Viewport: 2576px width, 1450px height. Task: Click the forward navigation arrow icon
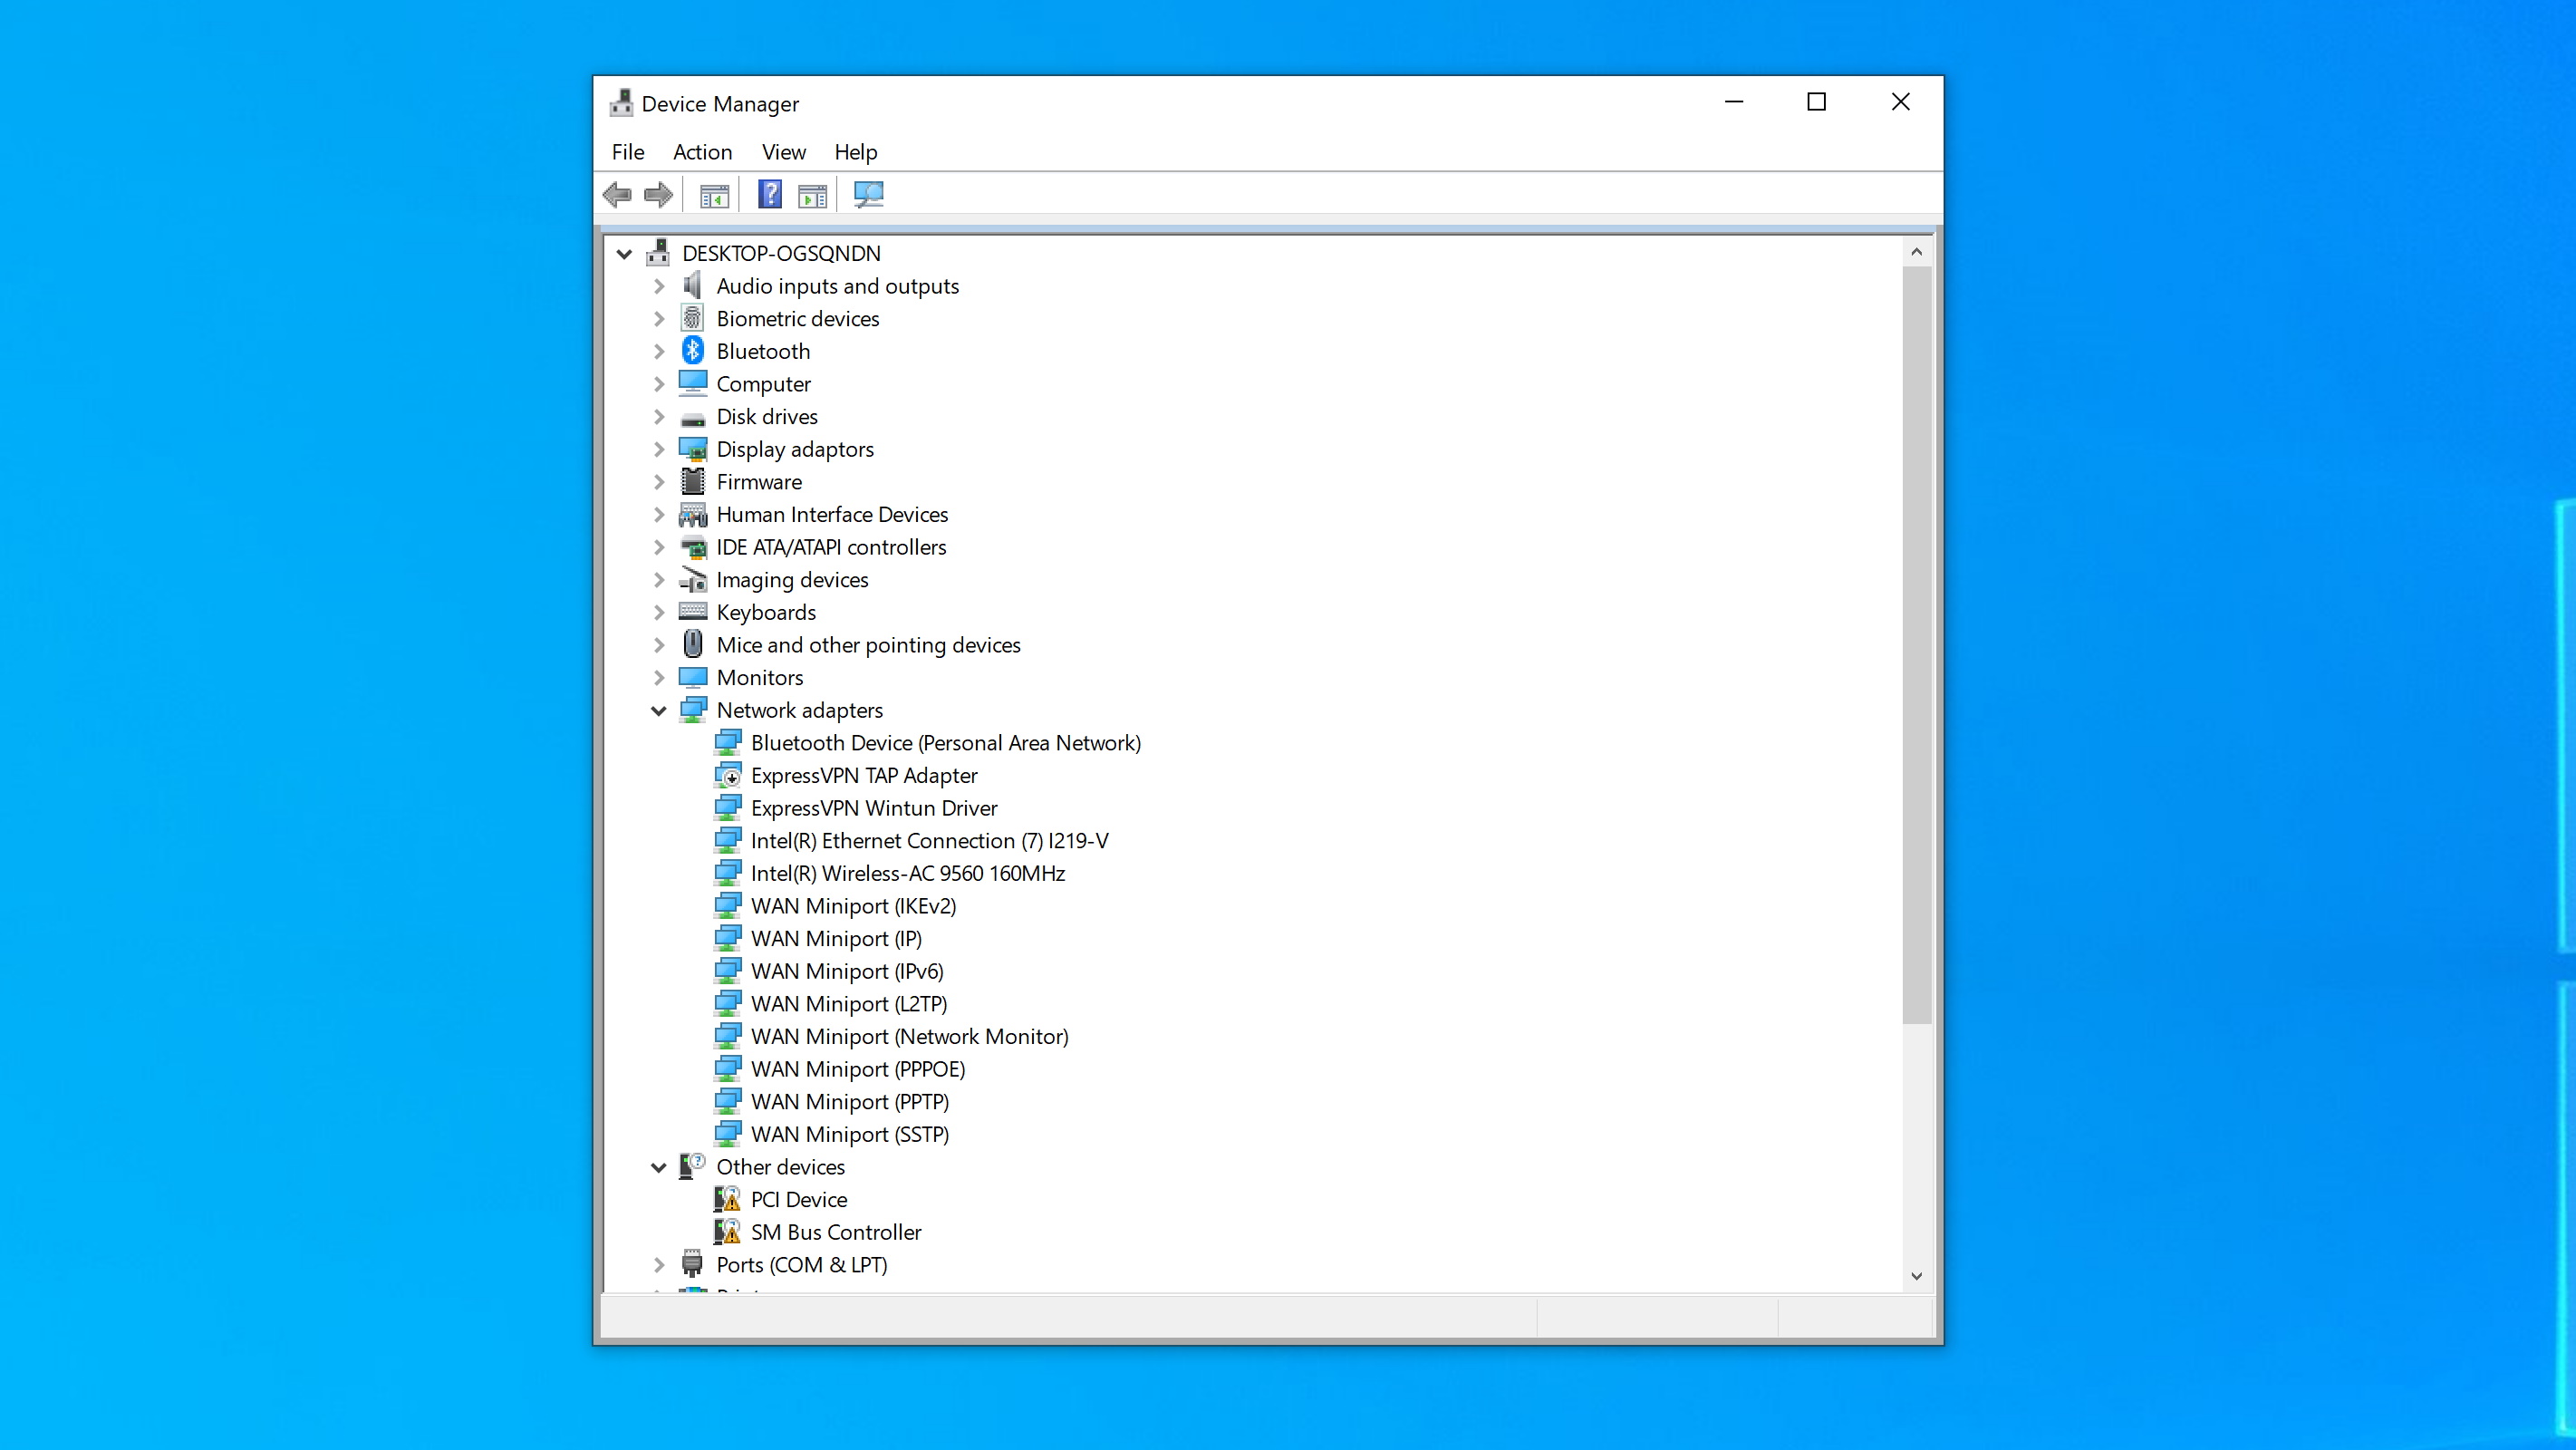click(x=658, y=195)
